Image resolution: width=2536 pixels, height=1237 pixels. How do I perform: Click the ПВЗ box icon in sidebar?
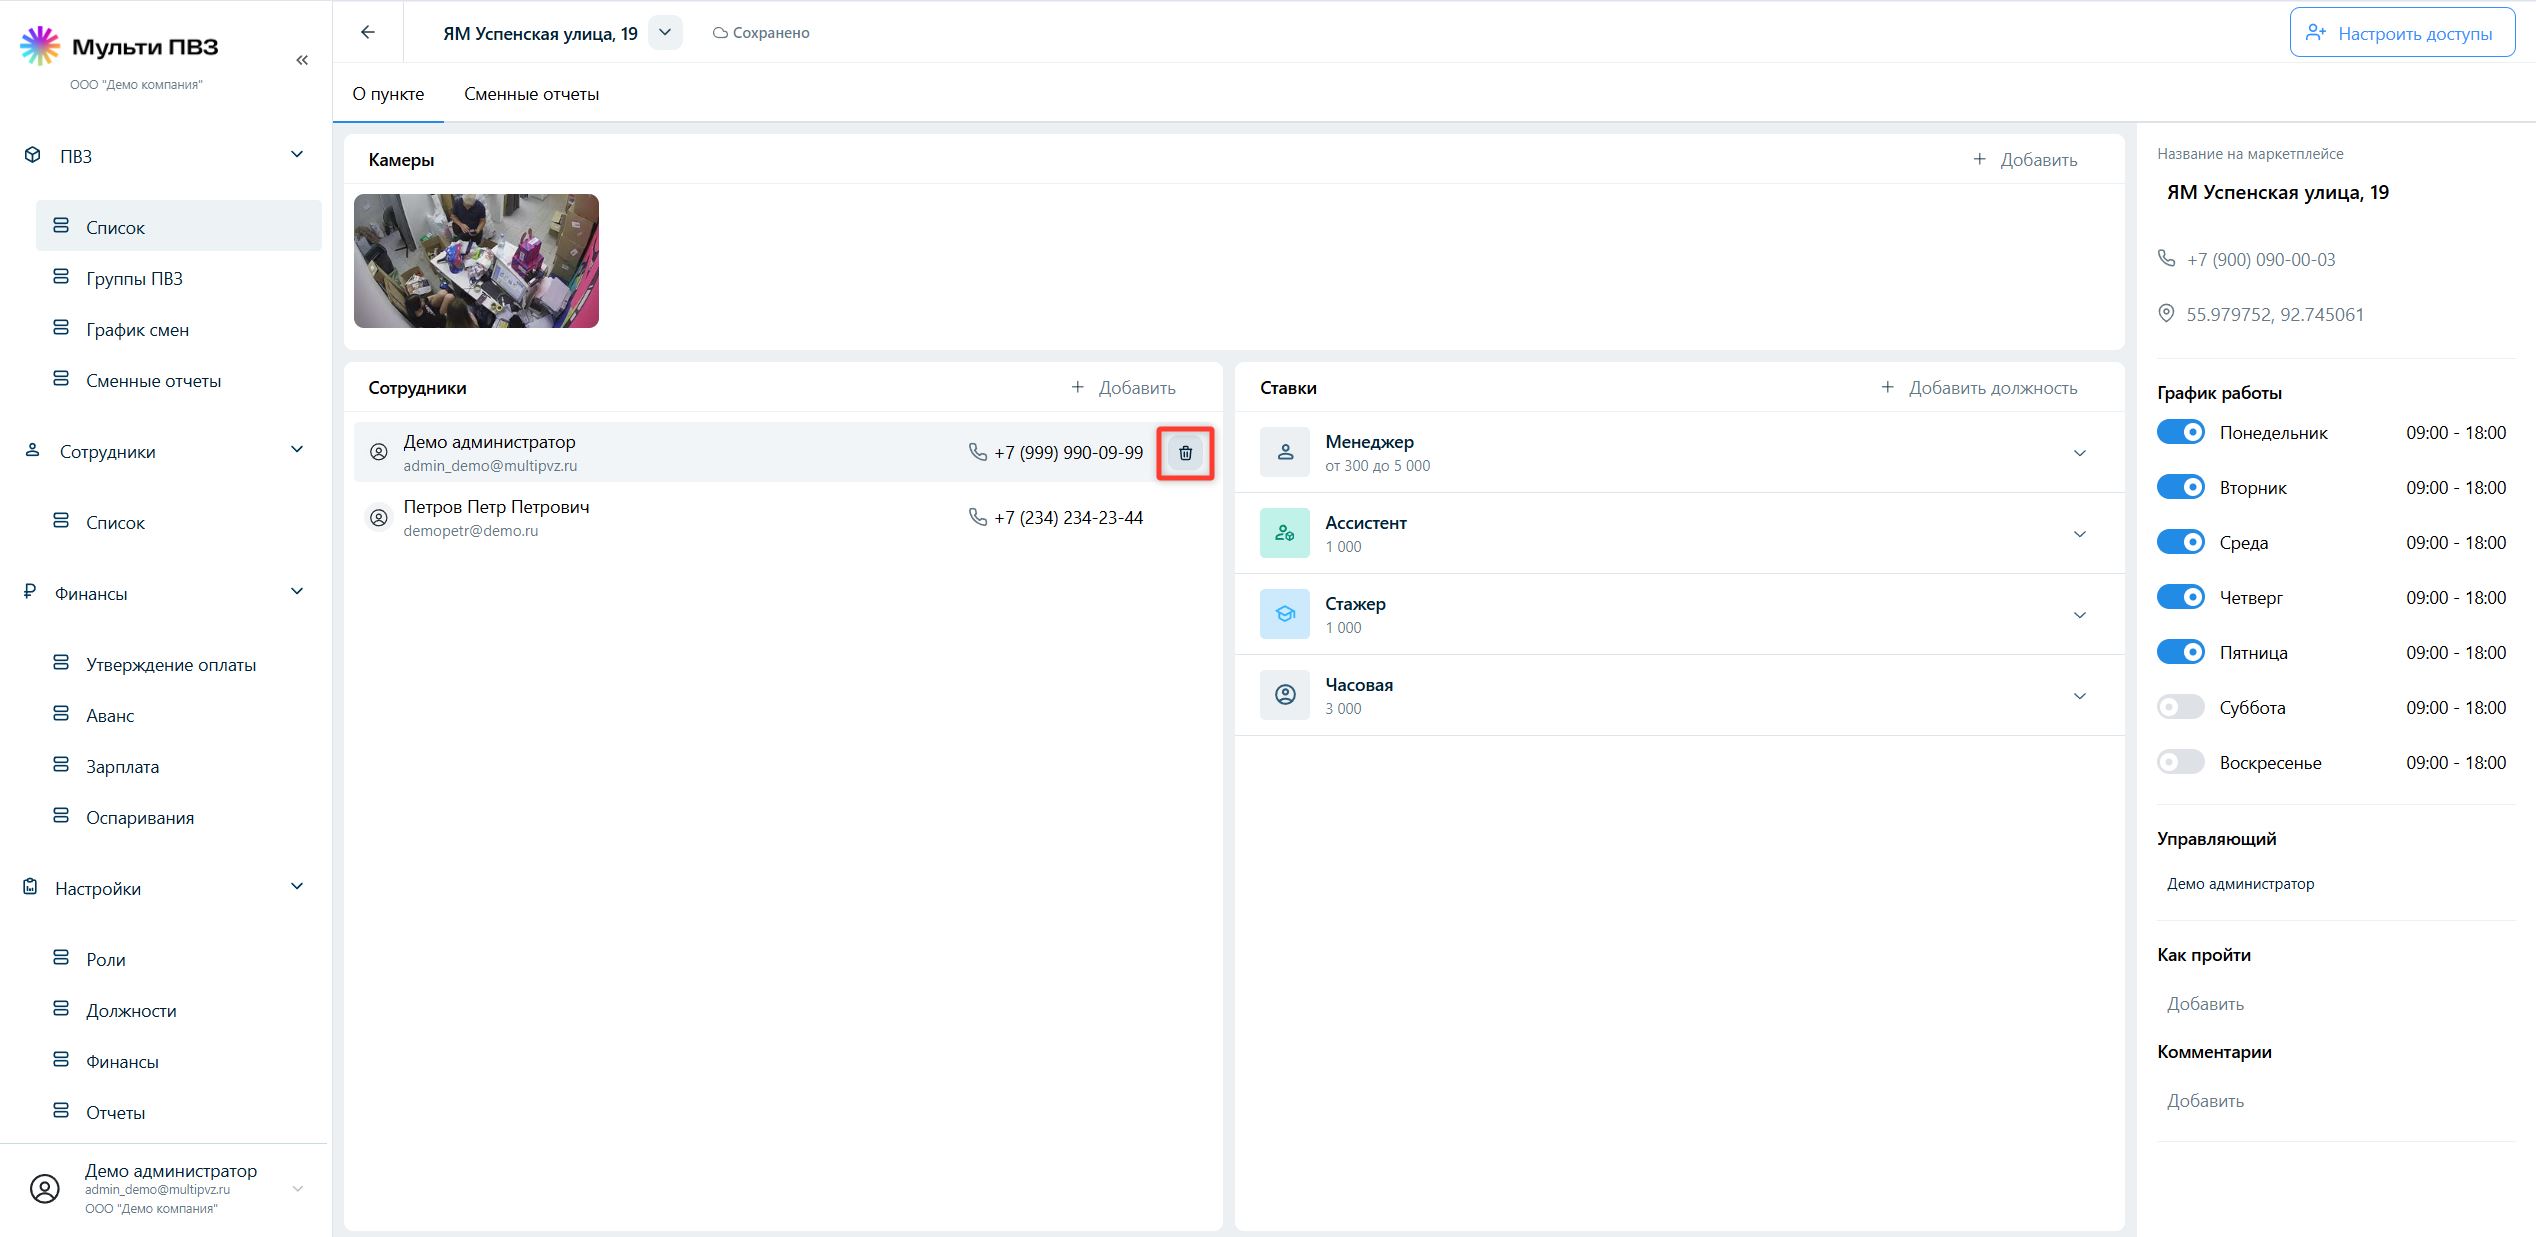tap(33, 155)
